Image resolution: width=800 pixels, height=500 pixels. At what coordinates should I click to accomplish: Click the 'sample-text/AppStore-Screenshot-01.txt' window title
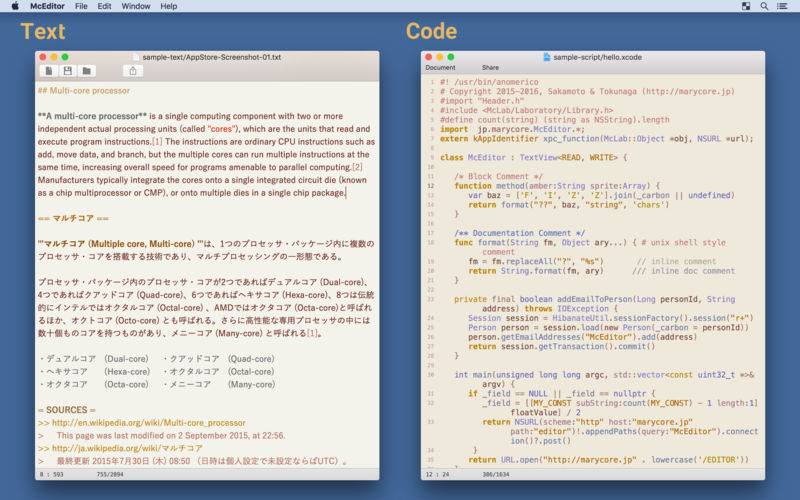(212, 57)
